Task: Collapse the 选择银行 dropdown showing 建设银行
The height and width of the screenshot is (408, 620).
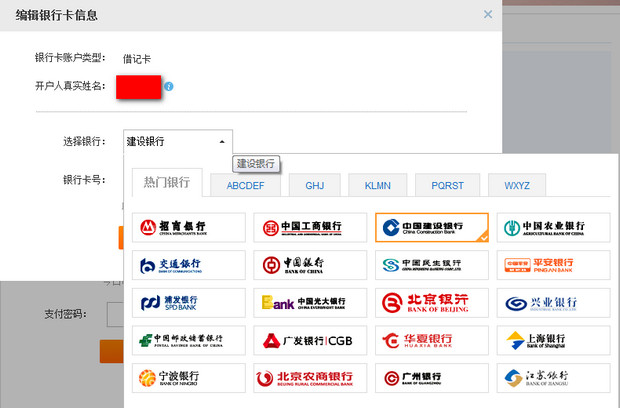Action: tap(178, 142)
